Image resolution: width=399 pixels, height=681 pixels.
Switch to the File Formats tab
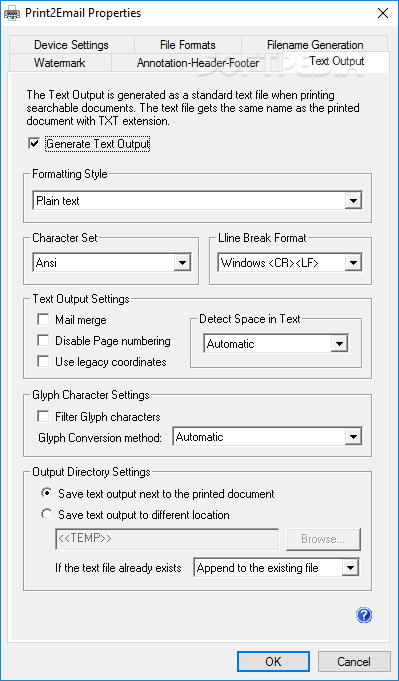[x=188, y=45]
